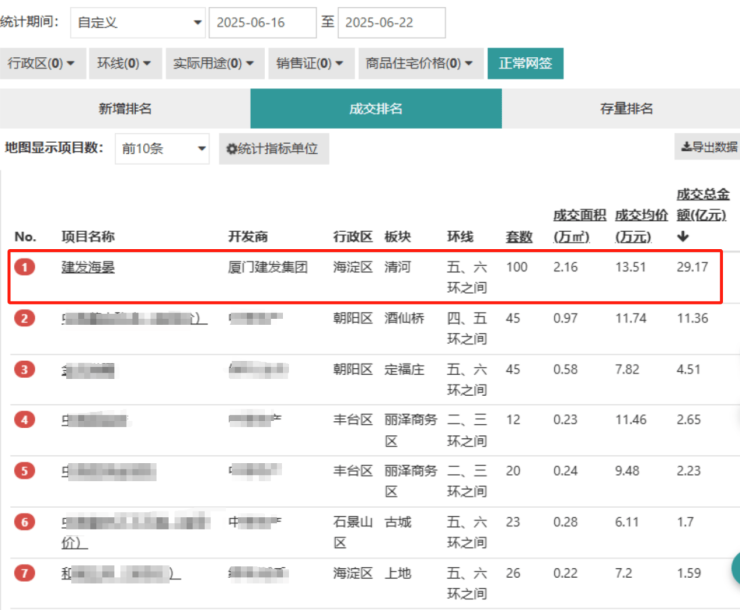Expand the 环线(0) filter dropdown

click(125, 63)
